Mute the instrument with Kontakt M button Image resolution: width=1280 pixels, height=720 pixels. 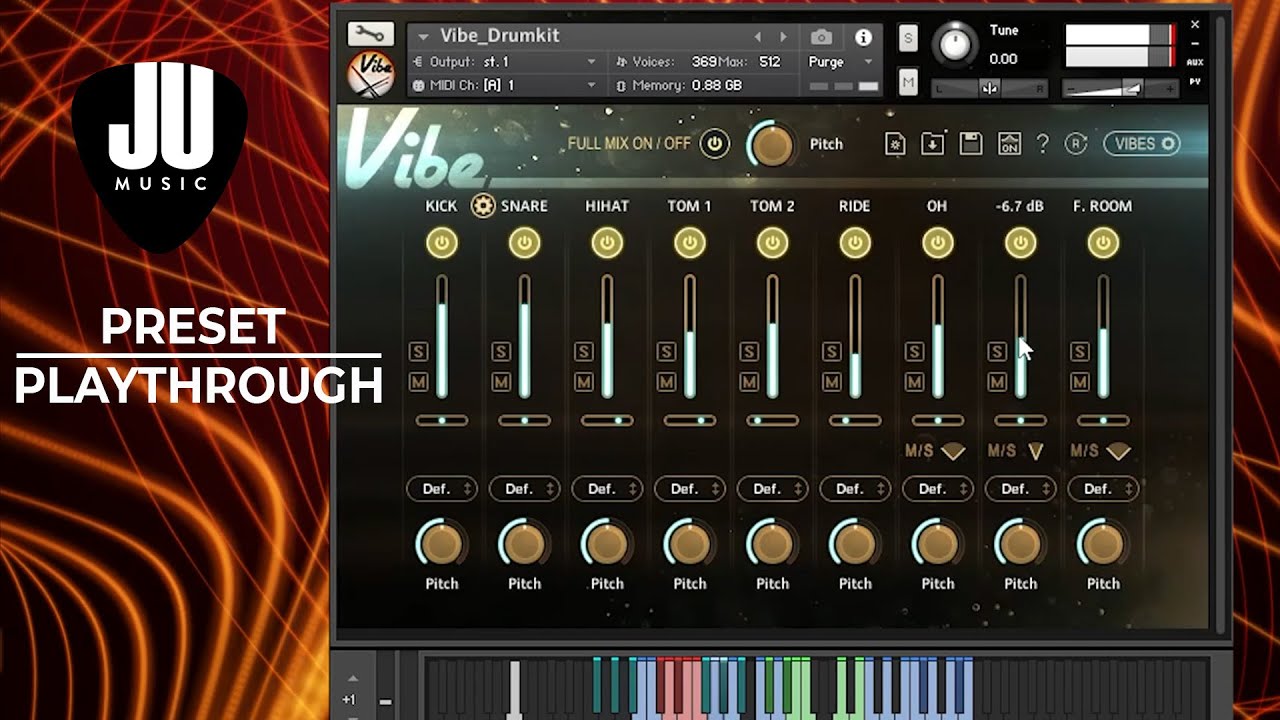(908, 84)
